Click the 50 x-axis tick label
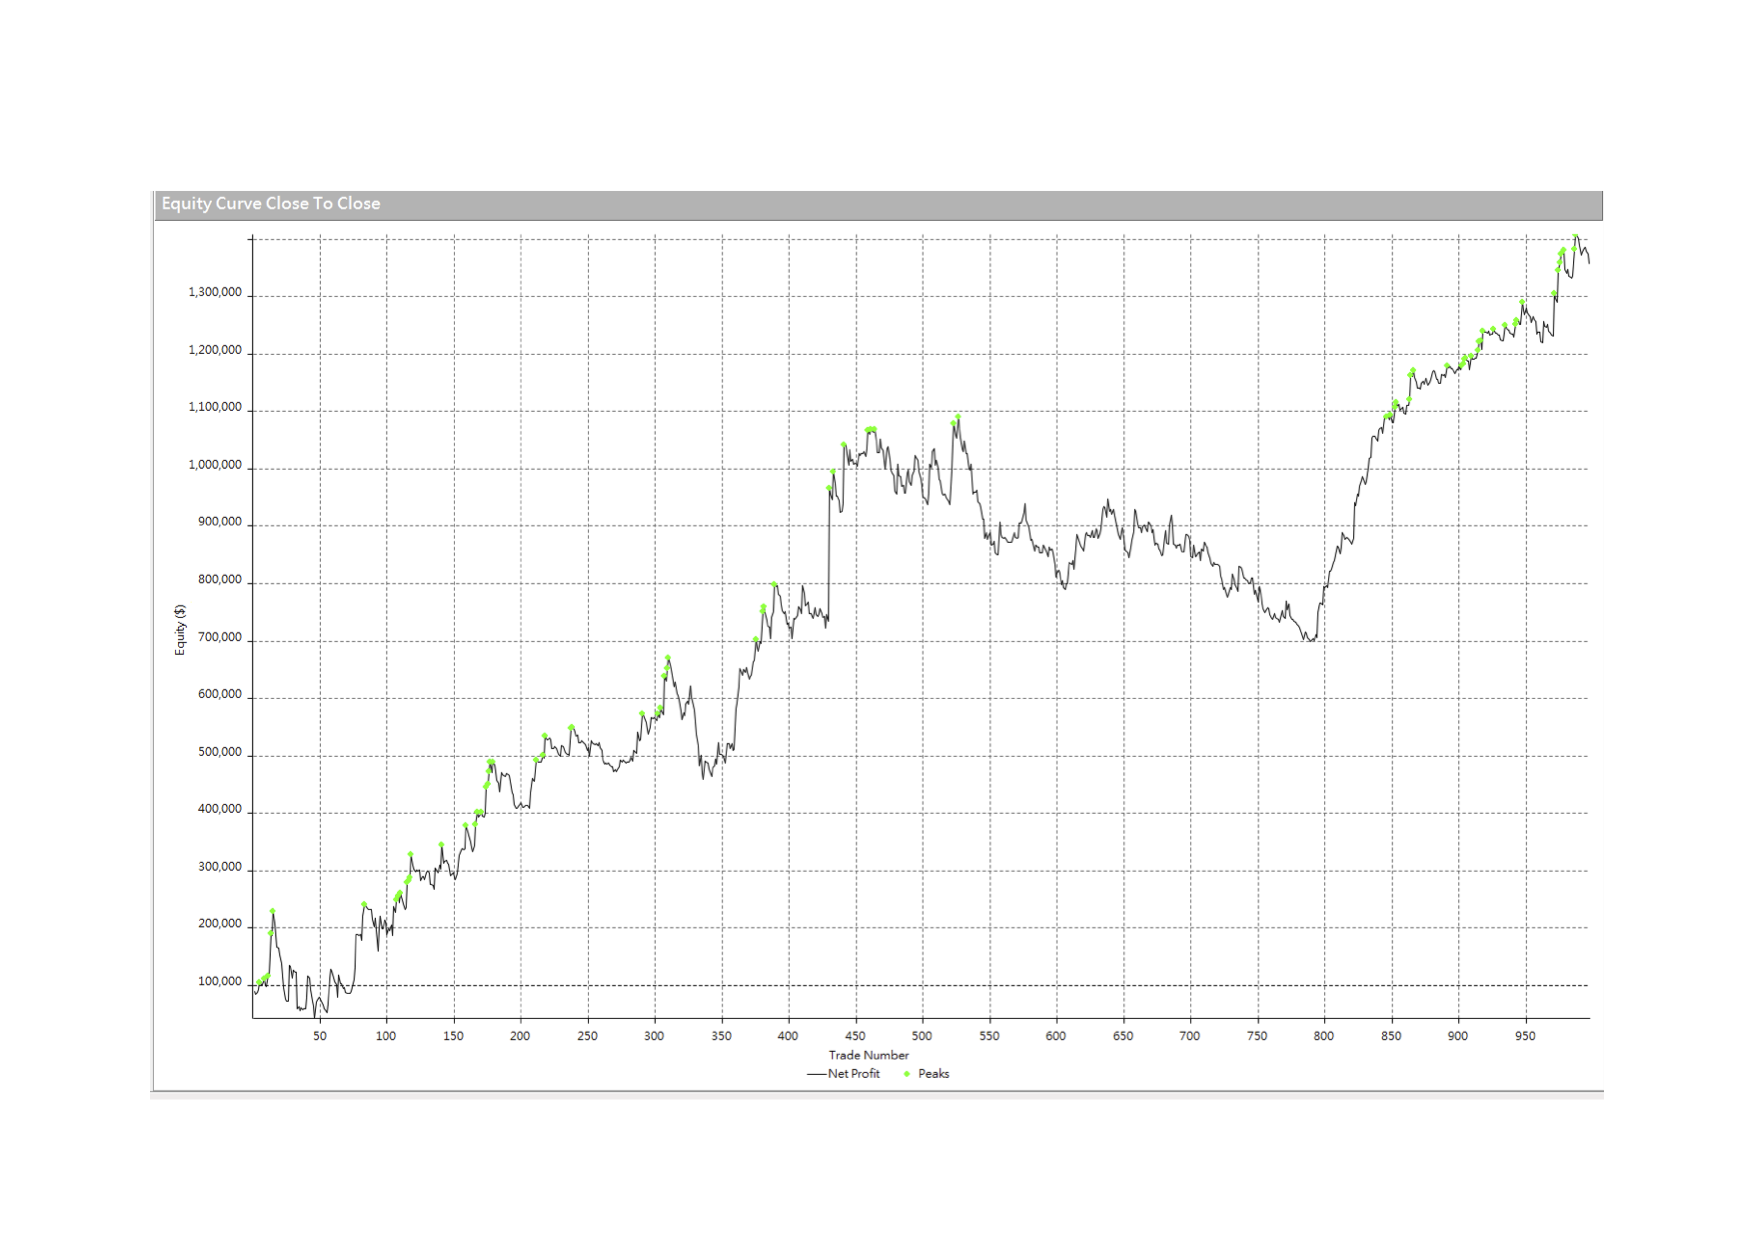Viewport: 1754px width, 1239px height. tap(320, 1036)
